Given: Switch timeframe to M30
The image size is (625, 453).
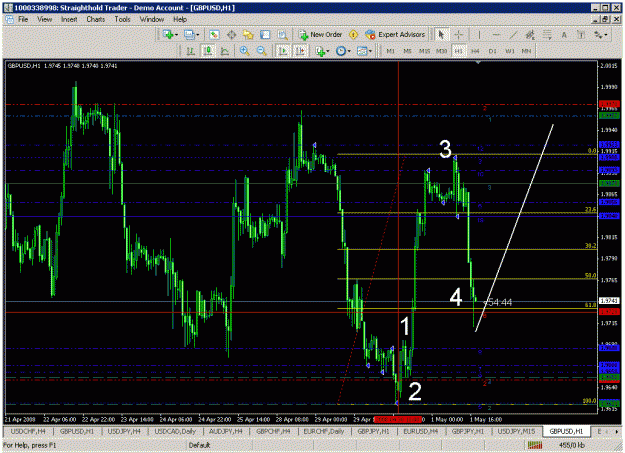Looking at the screenshot, I should (441, 51).
